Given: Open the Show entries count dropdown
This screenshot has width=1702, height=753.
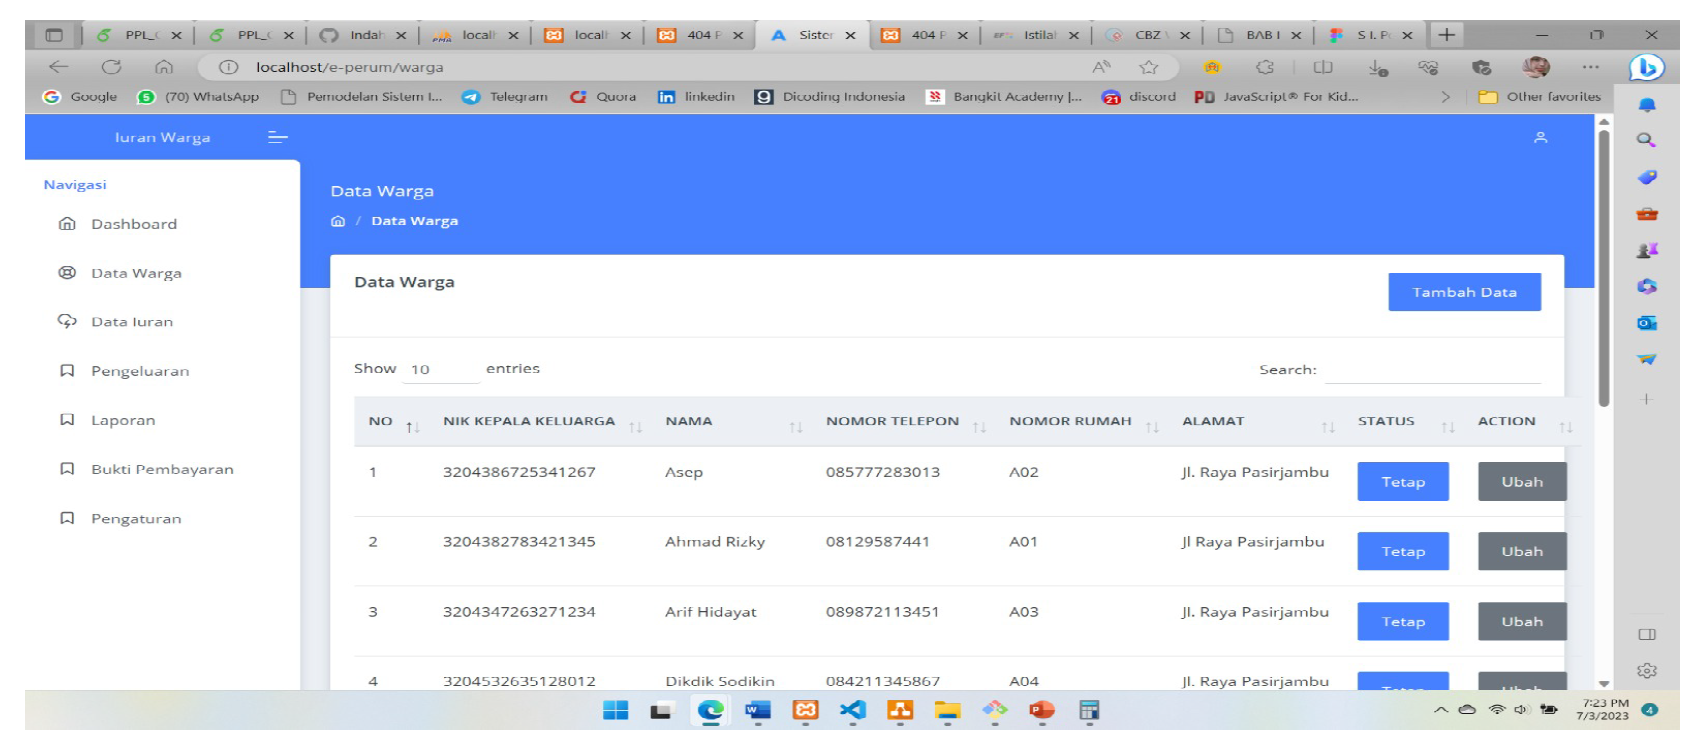Looking at the screenshot, I should [x=440, y=370].
